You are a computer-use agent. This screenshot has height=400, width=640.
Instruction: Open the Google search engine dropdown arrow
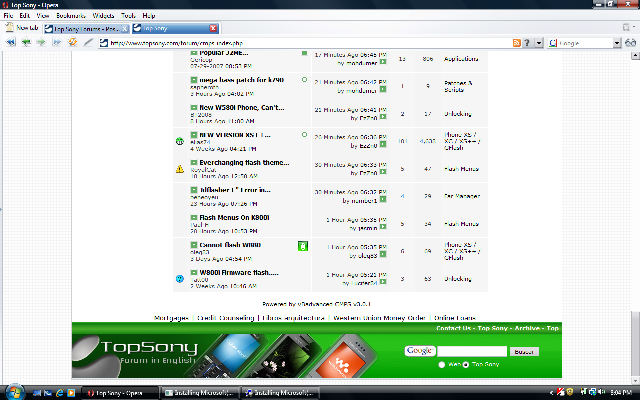click(617, 43)
